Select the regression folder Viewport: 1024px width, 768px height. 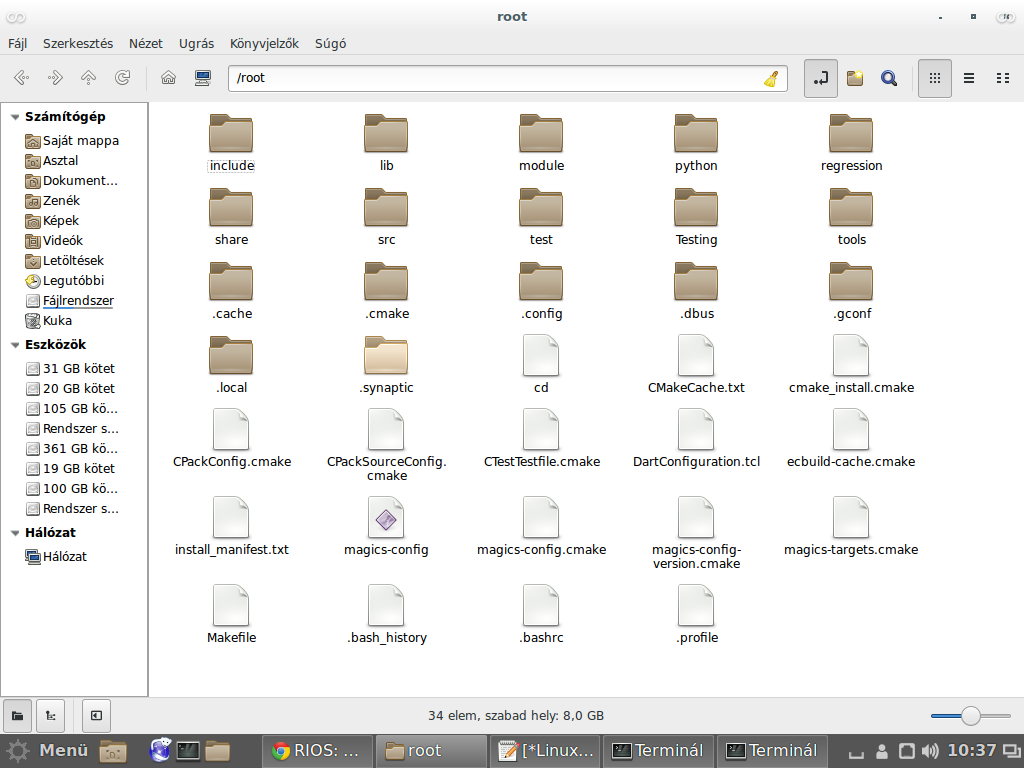851,143
